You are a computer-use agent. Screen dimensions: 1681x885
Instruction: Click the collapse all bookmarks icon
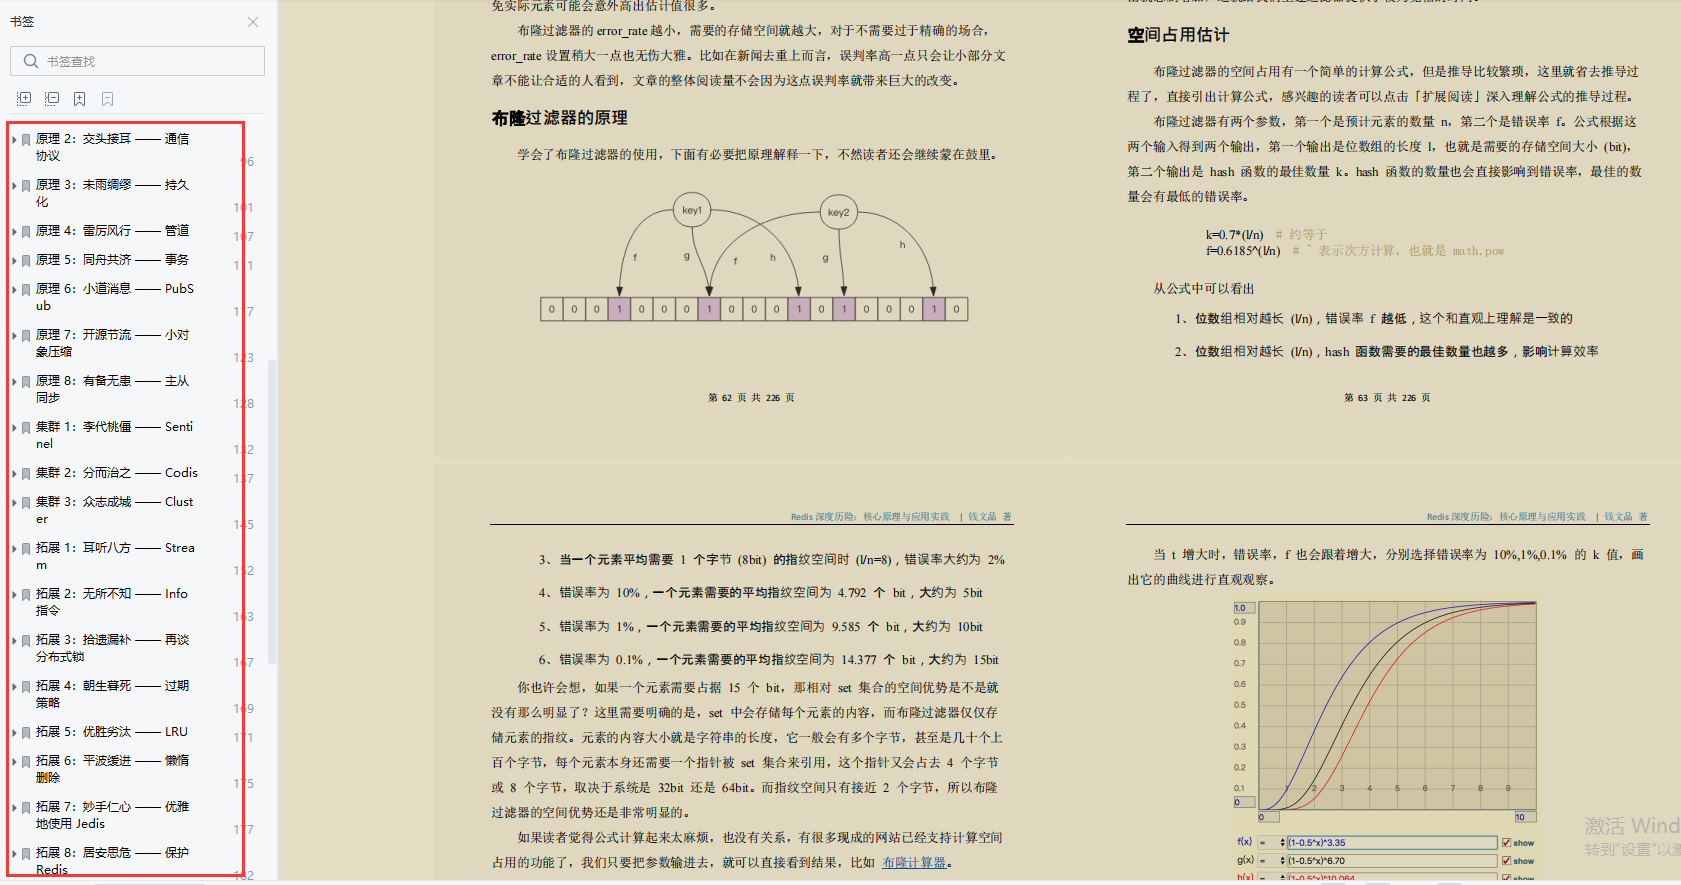(x=52, y=99)
